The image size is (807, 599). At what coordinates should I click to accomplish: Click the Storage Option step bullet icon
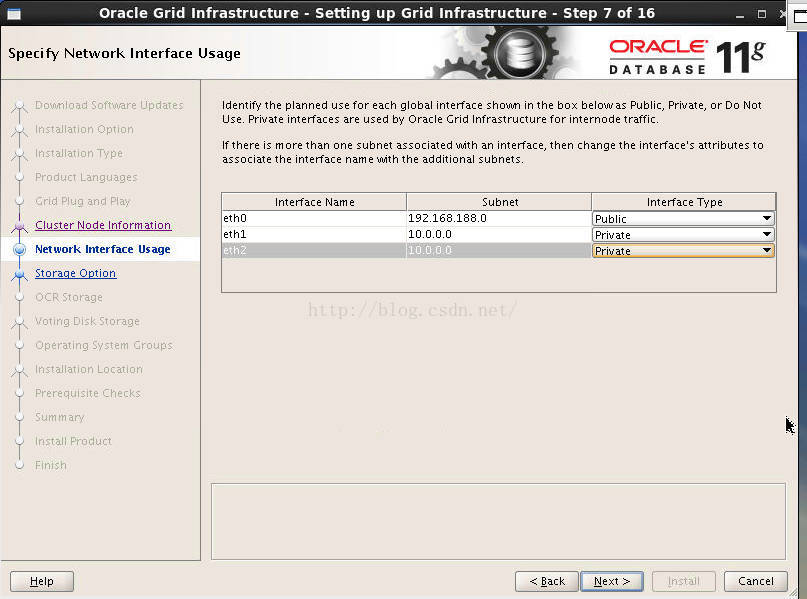tap(20, 274)
